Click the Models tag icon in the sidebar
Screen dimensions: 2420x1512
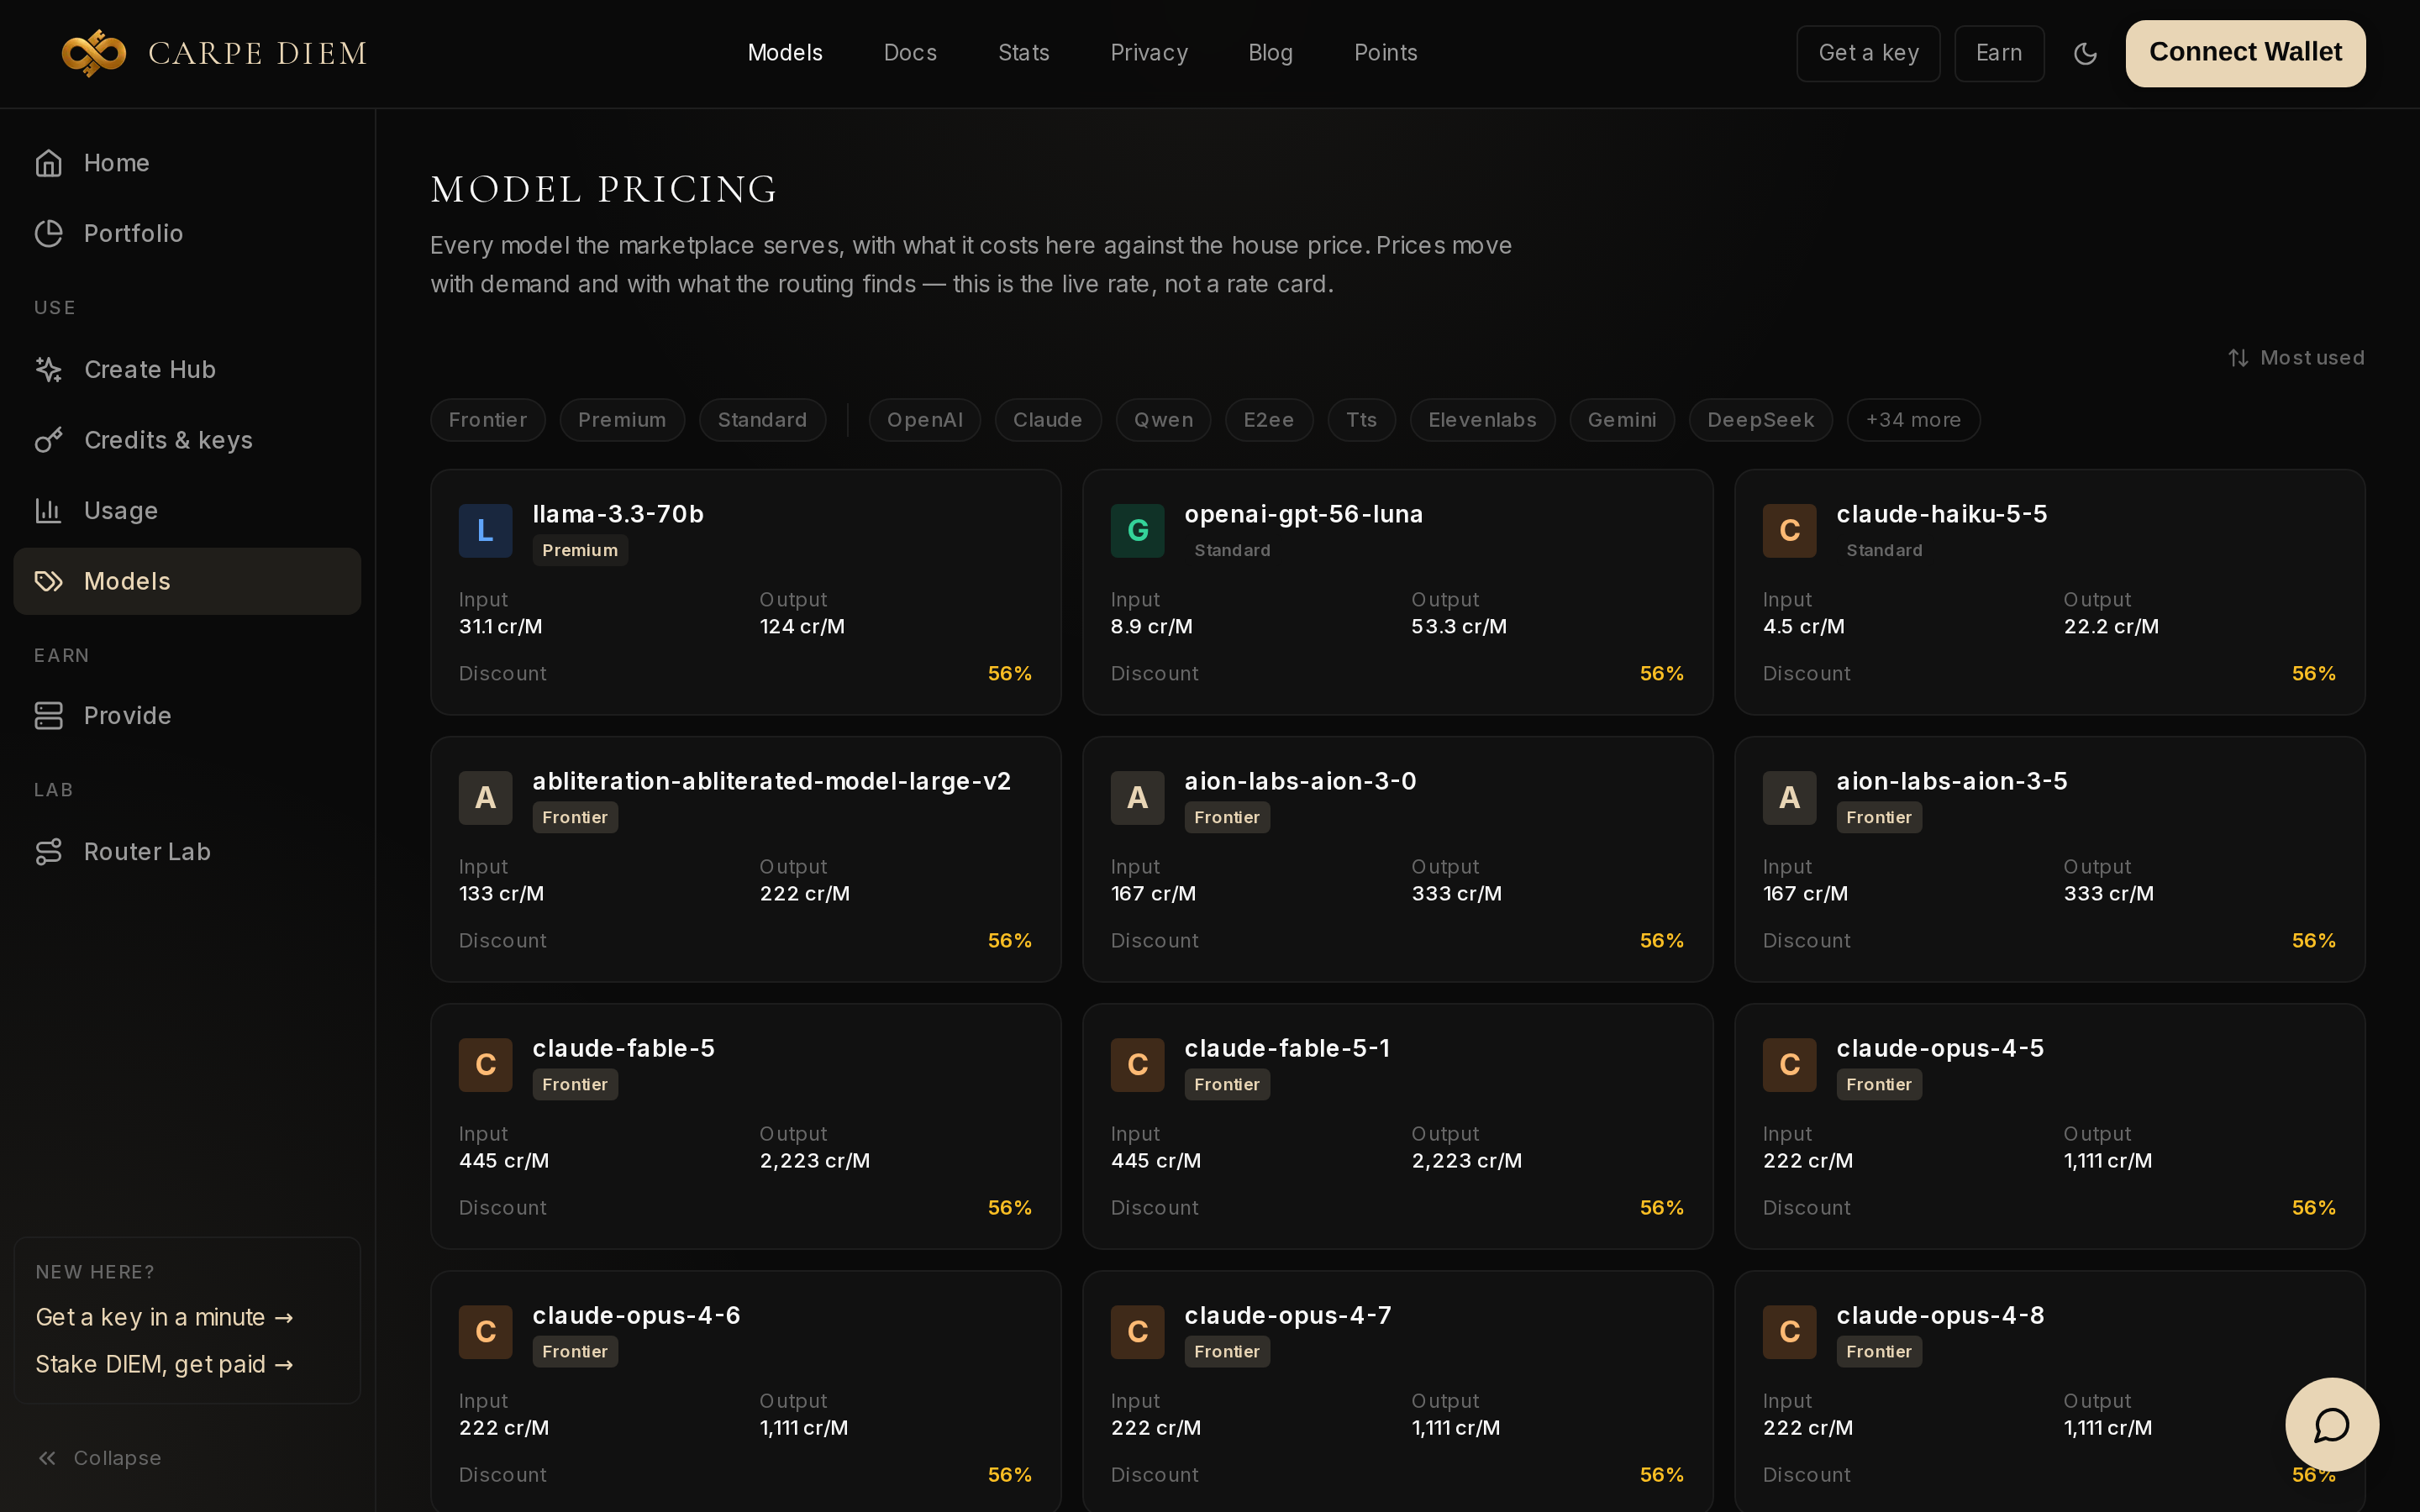tap(49, 581)
